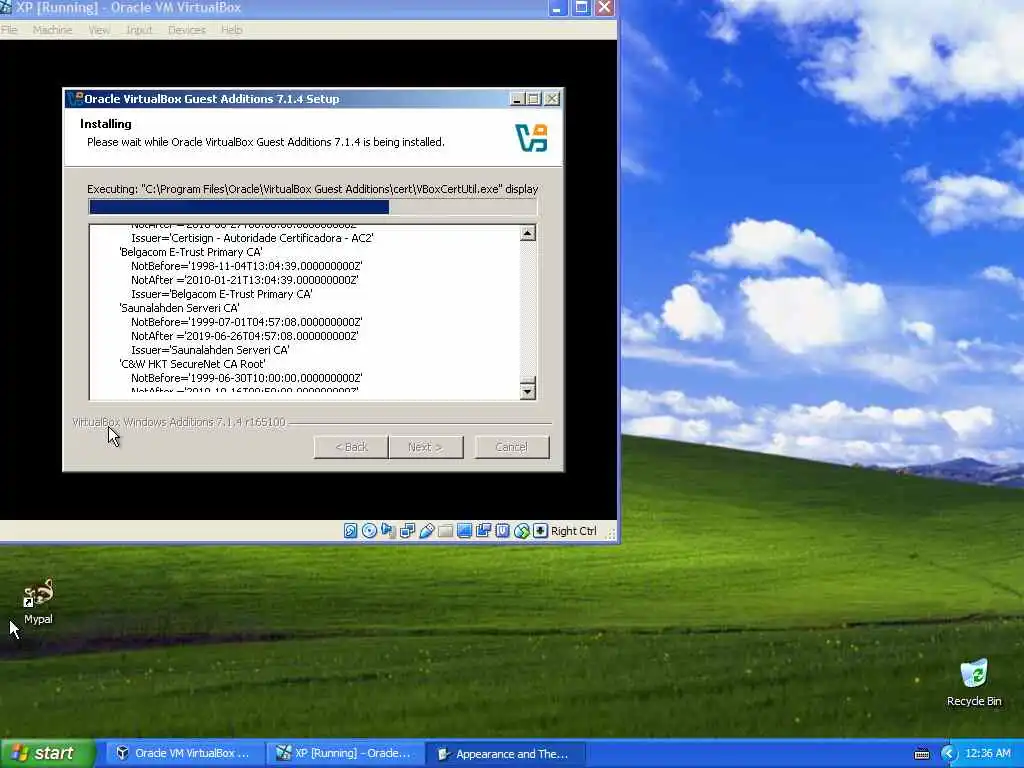This screenshot has height=768, width=1024.
Task: Click the installation progress bar
Action: coord(313,207)
